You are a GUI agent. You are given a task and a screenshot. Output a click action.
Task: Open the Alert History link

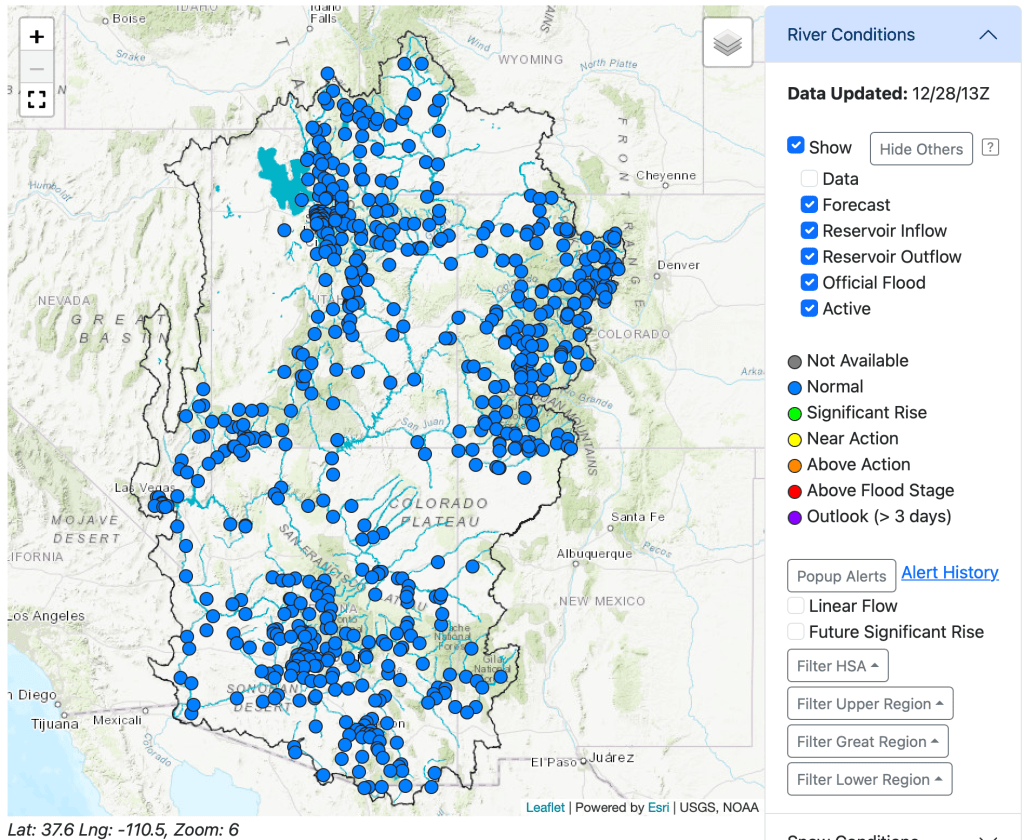949,573
